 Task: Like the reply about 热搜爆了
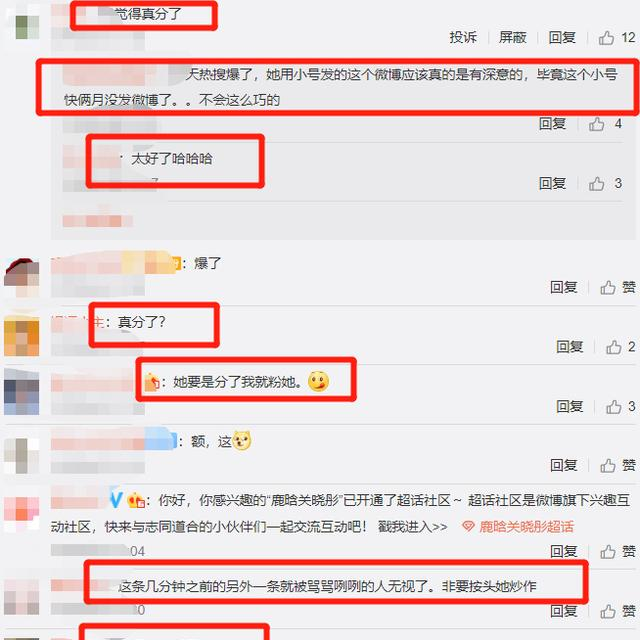(x=605, y=124)
